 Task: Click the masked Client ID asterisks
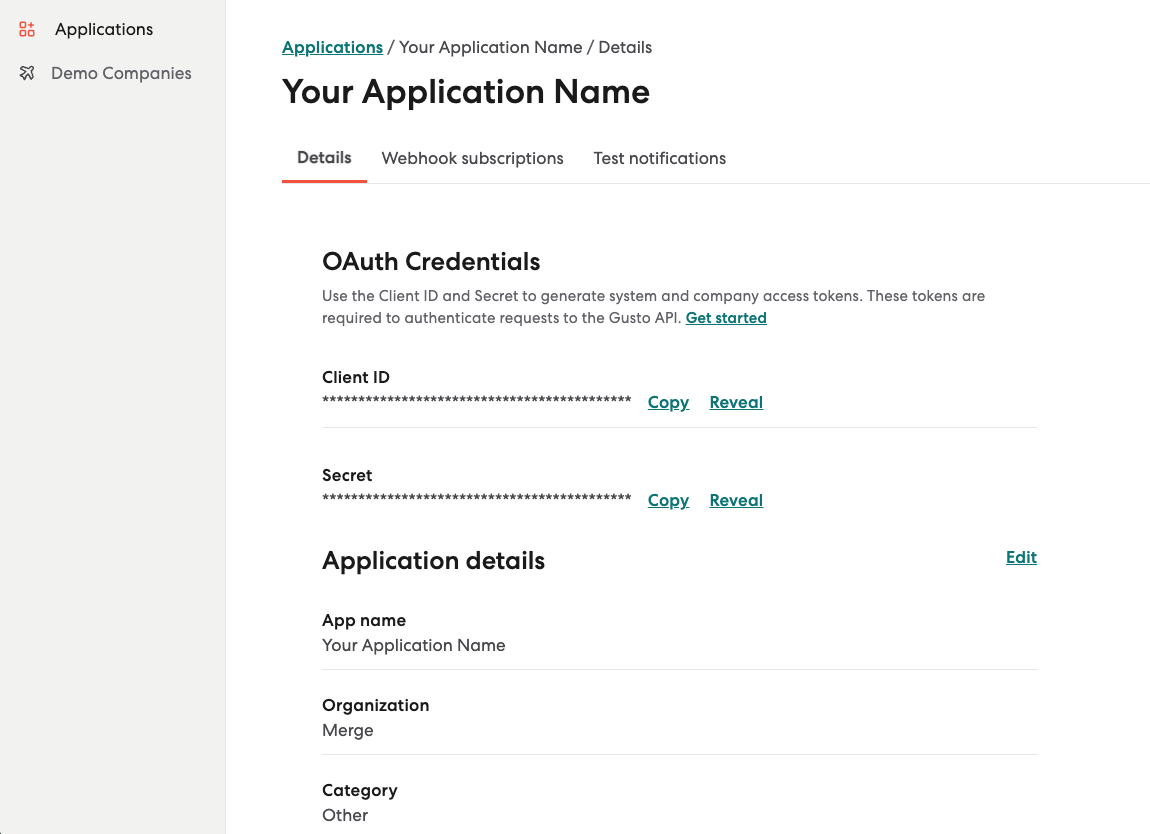click(476, 401)
